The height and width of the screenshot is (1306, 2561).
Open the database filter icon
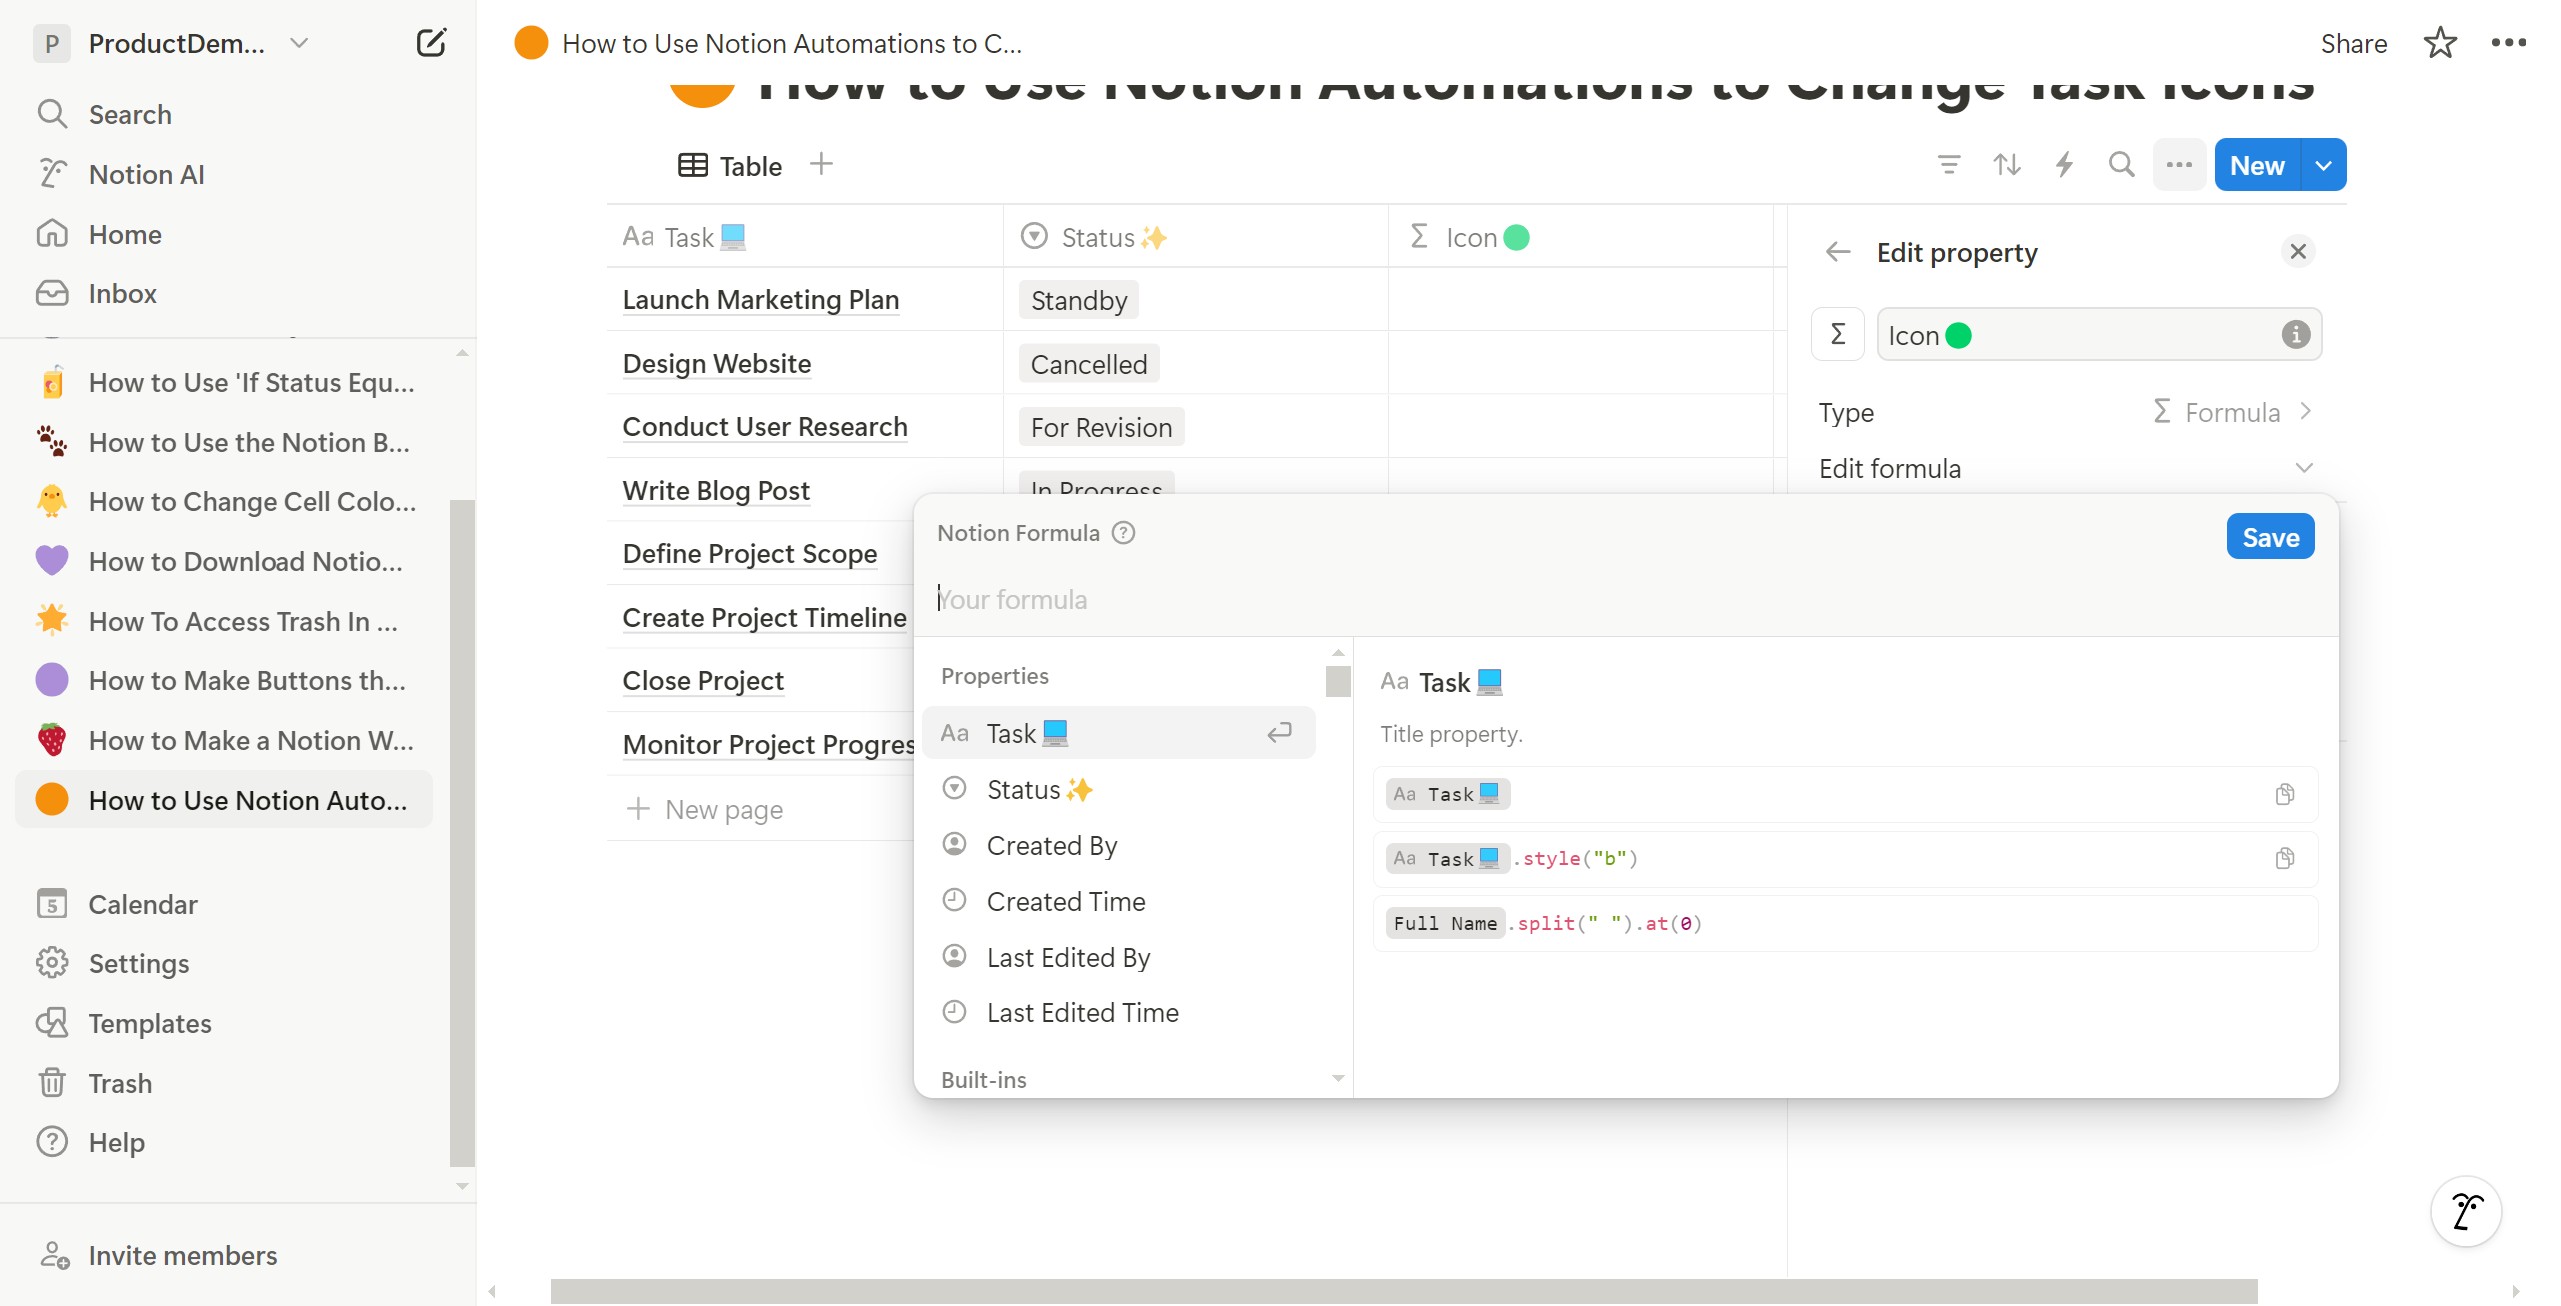(1948, 165)
